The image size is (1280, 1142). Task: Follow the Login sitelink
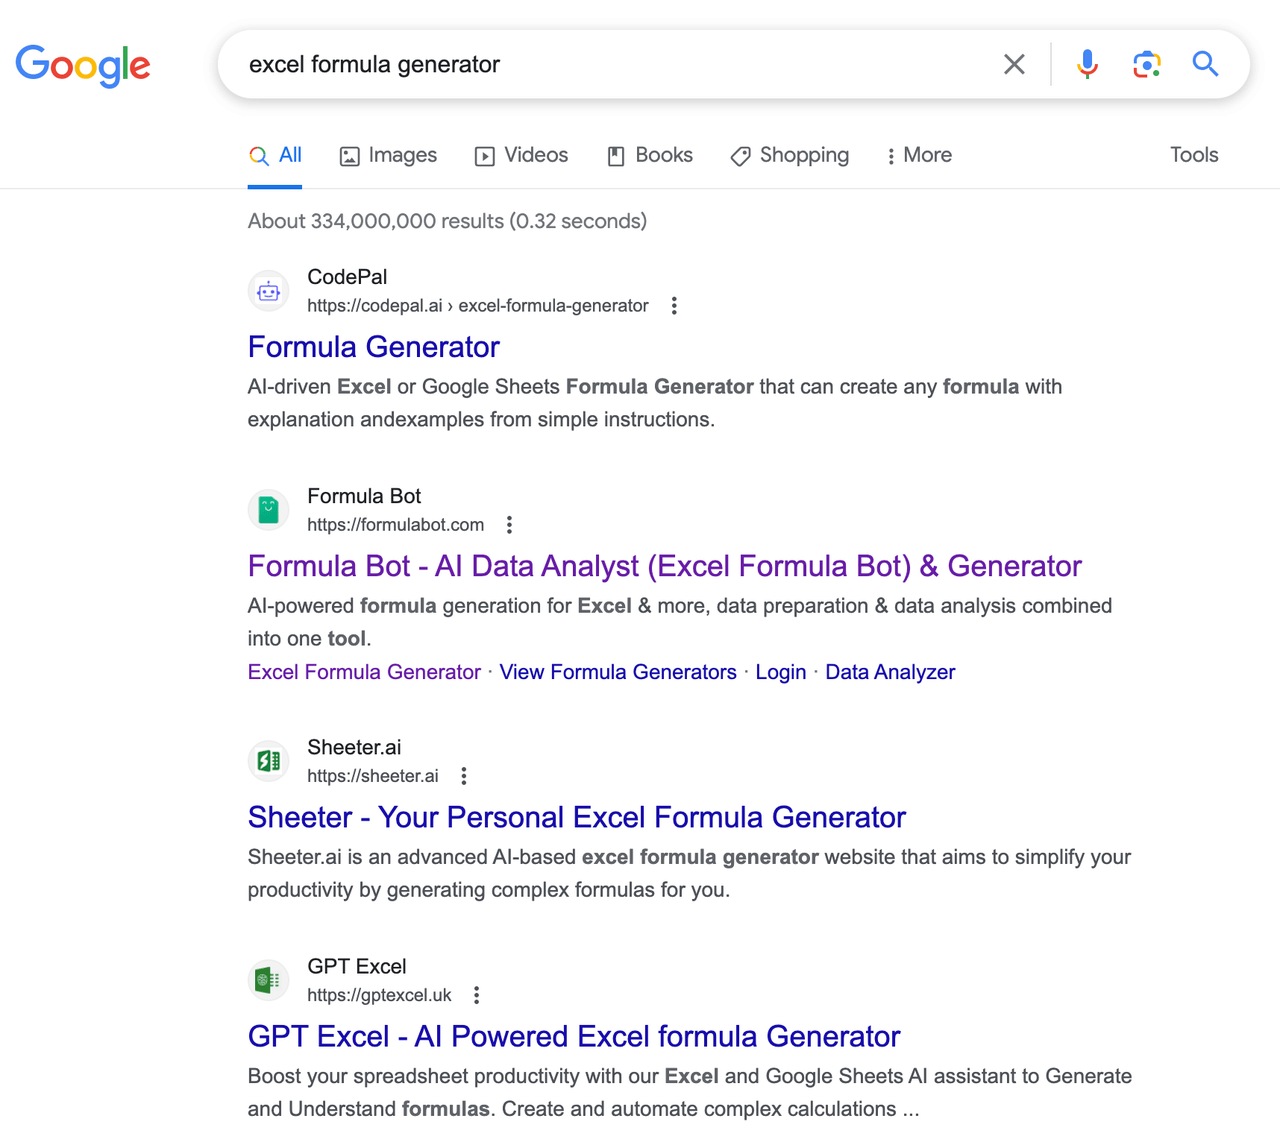coord(781,672)
